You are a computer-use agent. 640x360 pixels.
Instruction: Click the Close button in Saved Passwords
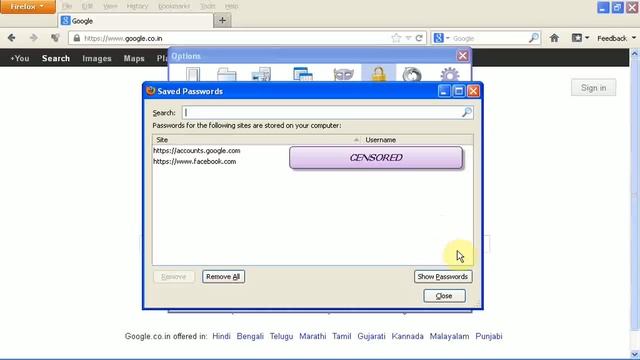point(444,296)
